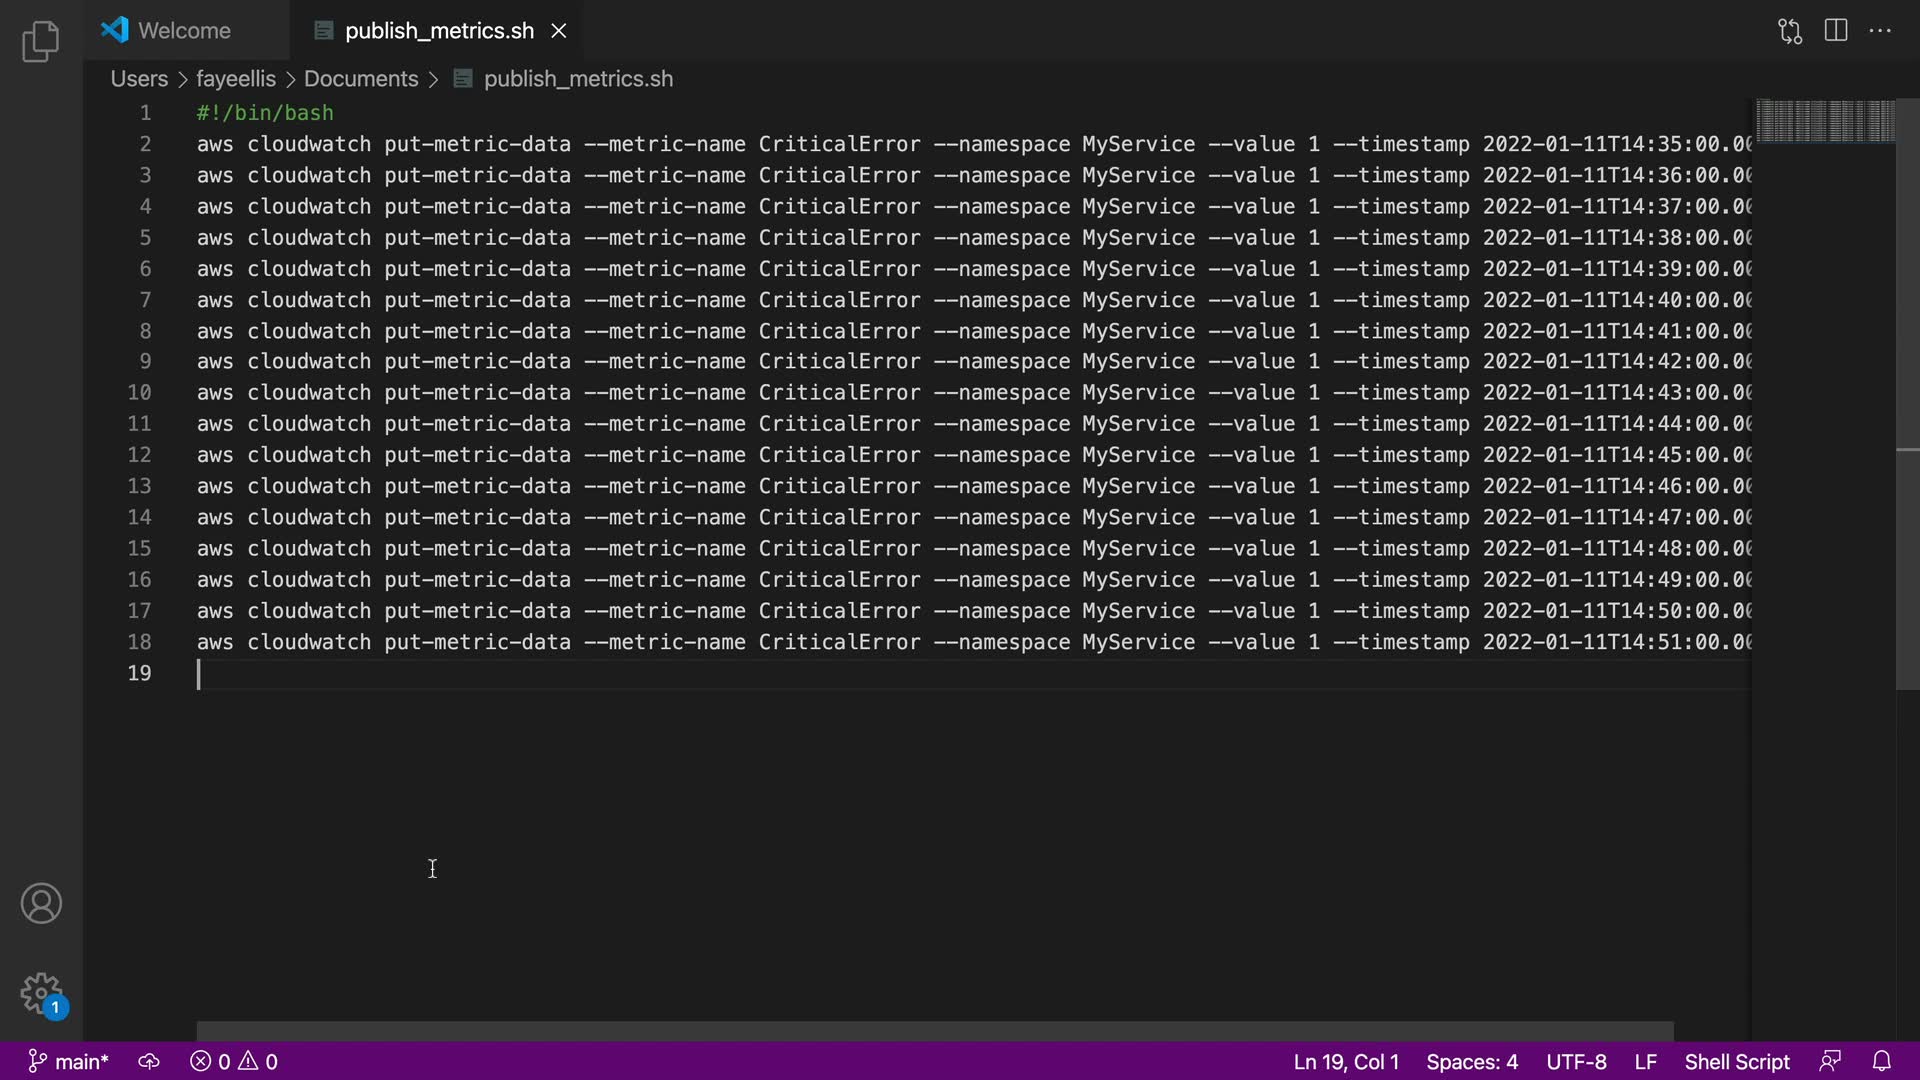Screen dimensions: 1920x1080
Task: Select the publish_metrics.sh tab
Action: tap(438, 31)
